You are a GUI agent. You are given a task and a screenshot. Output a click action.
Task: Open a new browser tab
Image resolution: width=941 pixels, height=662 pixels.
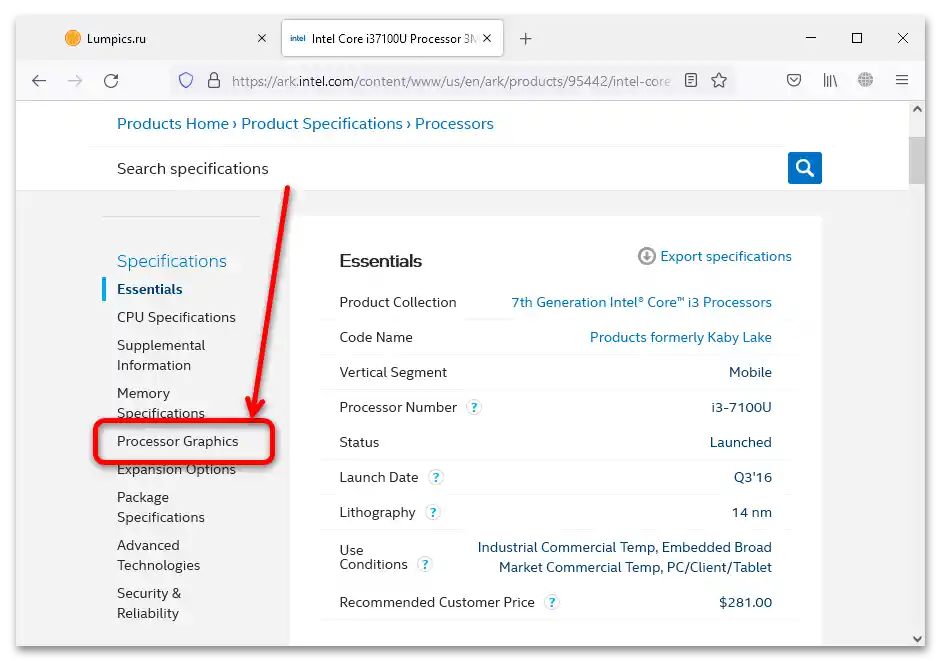pos(526,39)
